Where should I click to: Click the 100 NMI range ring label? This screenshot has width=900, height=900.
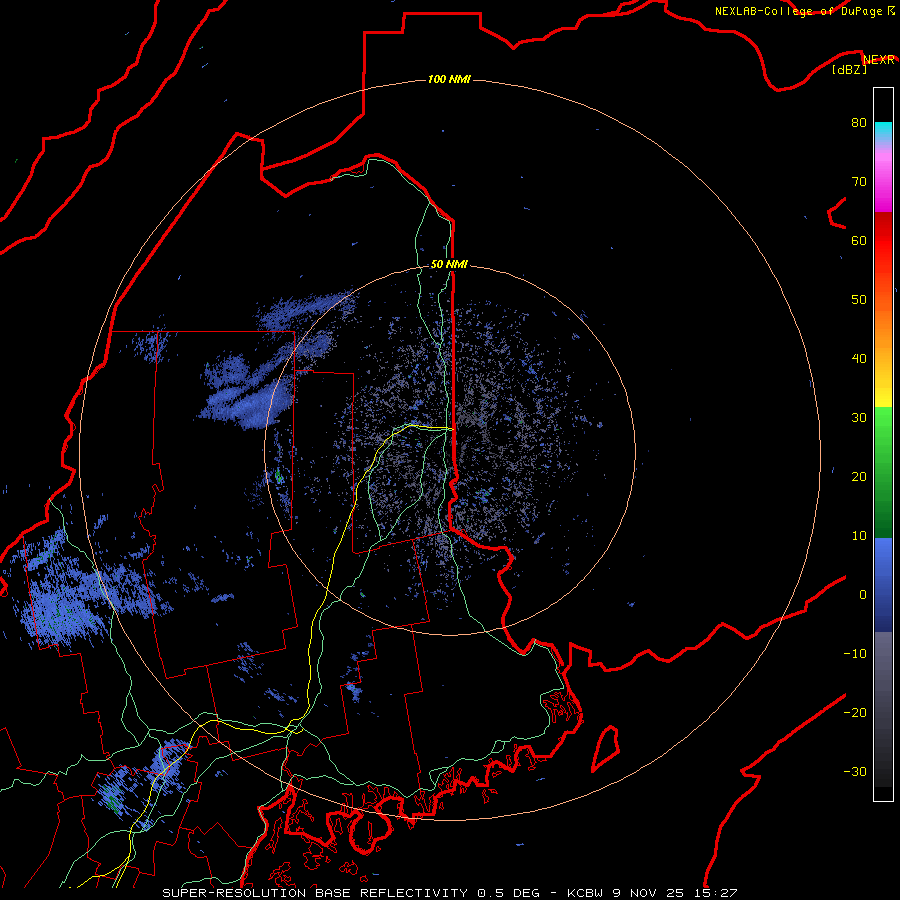449,79
